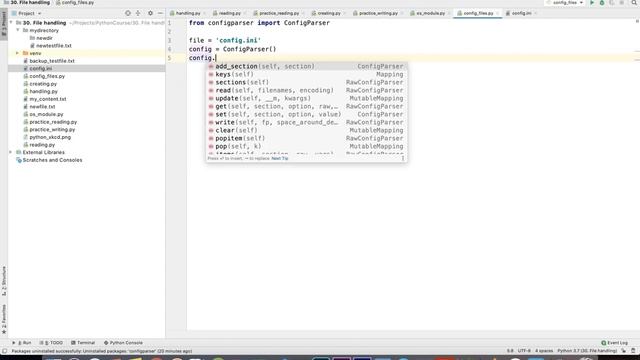
Task: Select creating.py in project tree
Action: coord(43,84)
